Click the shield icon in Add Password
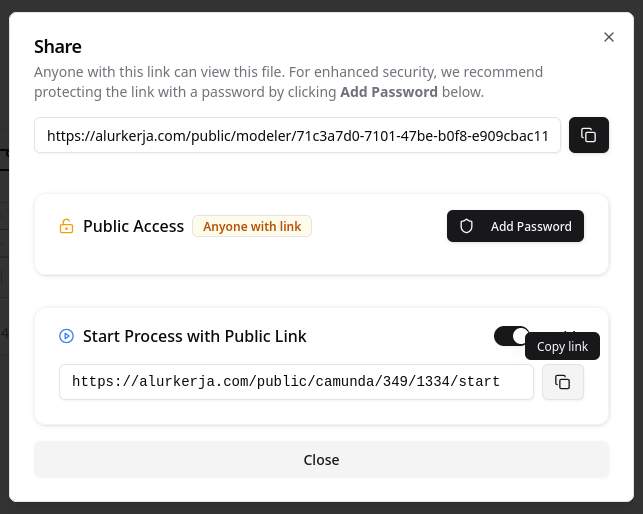 [466, 227]
